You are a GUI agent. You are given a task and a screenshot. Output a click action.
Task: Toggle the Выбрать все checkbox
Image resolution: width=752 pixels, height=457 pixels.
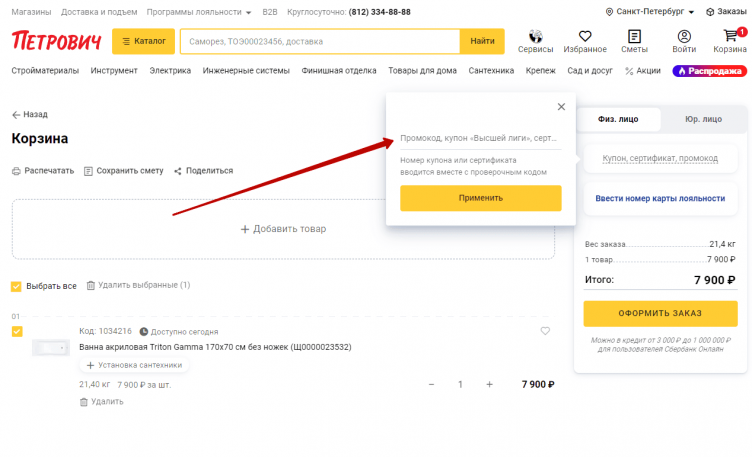16,286
